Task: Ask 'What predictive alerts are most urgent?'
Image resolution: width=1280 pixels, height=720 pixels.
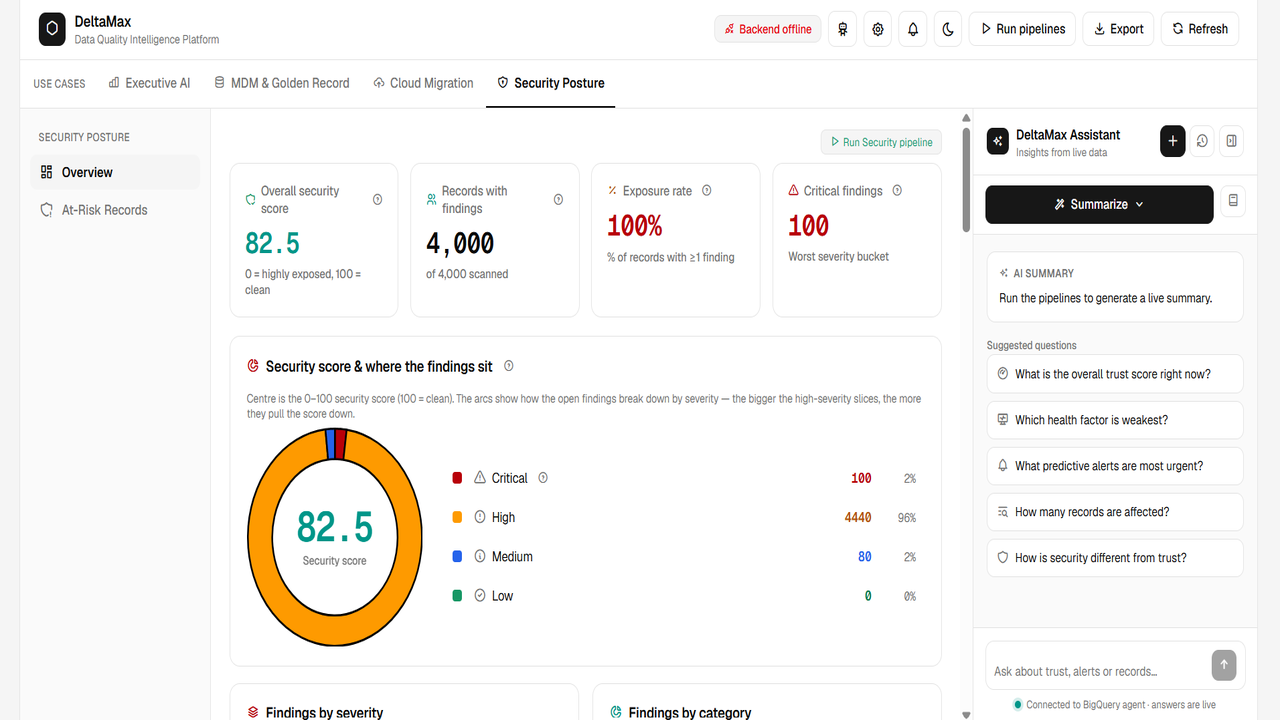Action: click(1115, 466)
